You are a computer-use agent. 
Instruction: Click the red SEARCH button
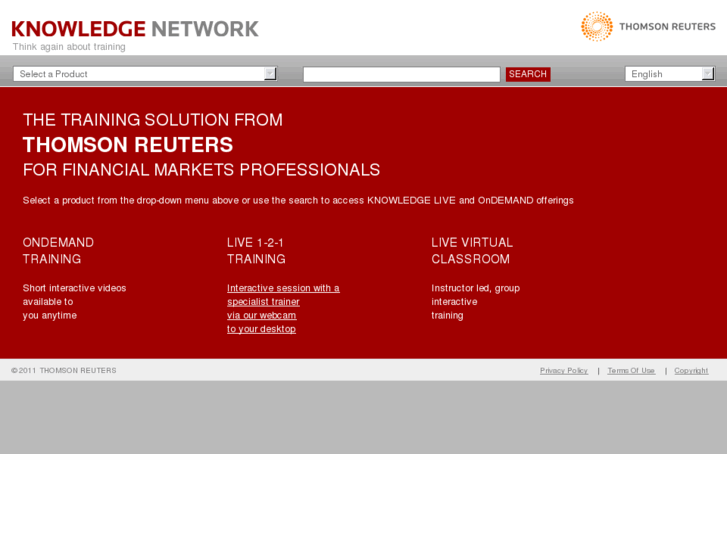tap(528, 74)
